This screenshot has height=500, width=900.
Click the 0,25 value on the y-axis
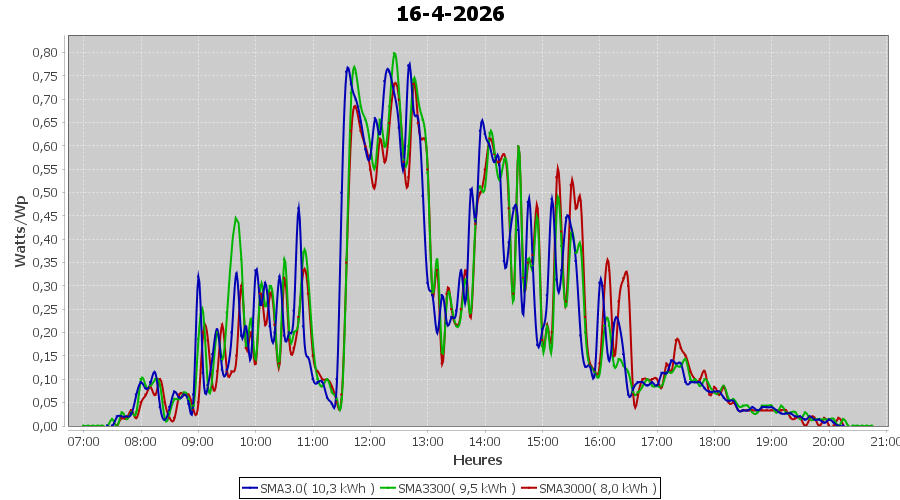pyautogui.click(x=46, y=309)
